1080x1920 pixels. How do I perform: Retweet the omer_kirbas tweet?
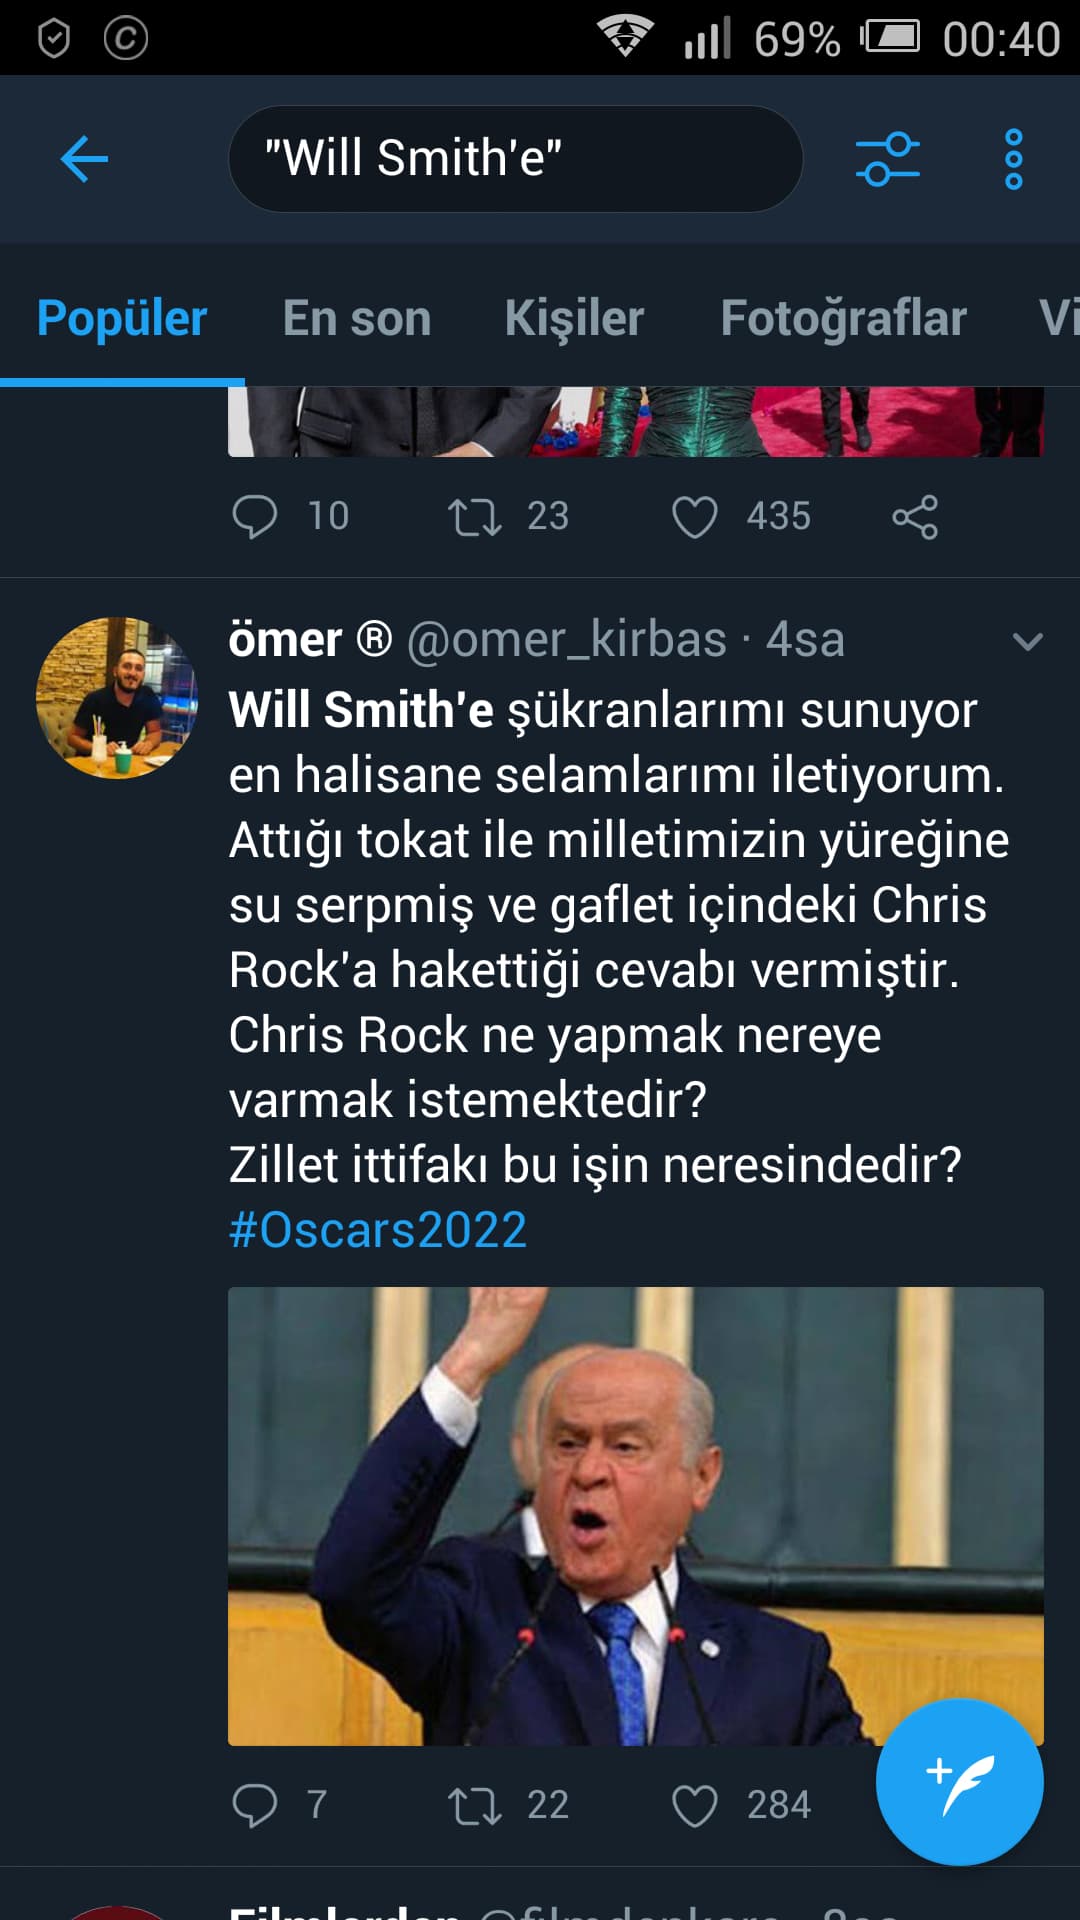[475, 1805]
